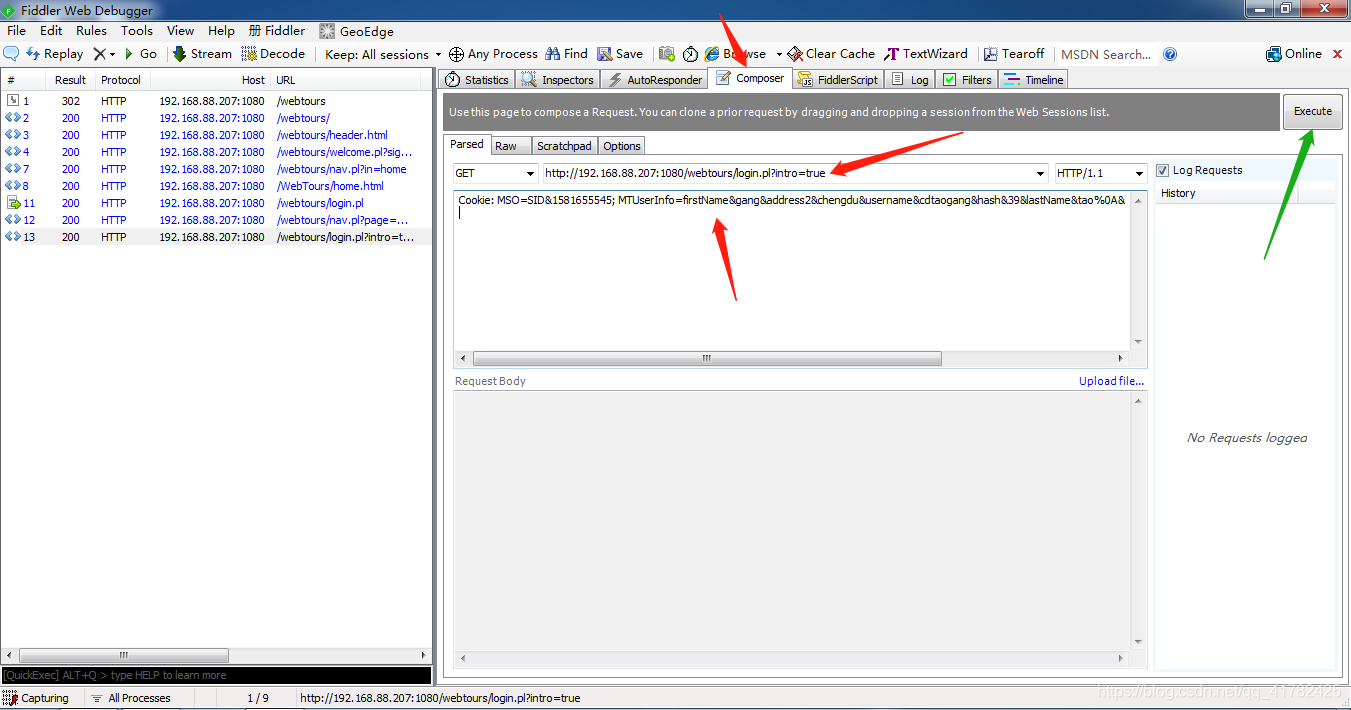The image size is (1351, 710).
Task: Open the File menu
Action: coord(17,31)
